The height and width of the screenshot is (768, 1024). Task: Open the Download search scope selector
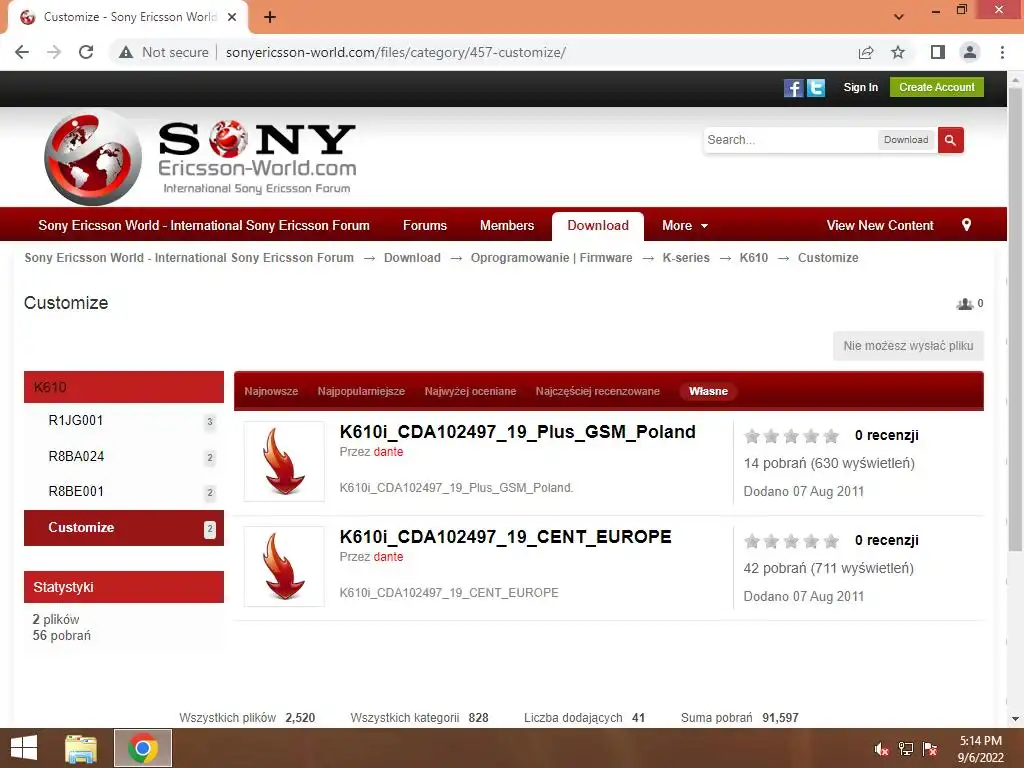906,140
